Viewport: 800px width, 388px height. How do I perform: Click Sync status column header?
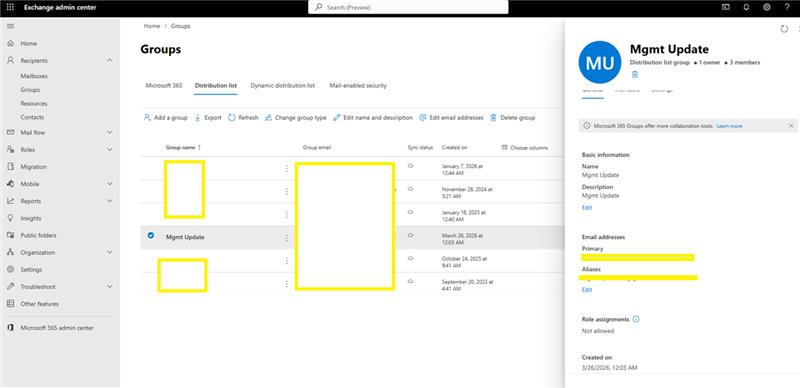420,148
